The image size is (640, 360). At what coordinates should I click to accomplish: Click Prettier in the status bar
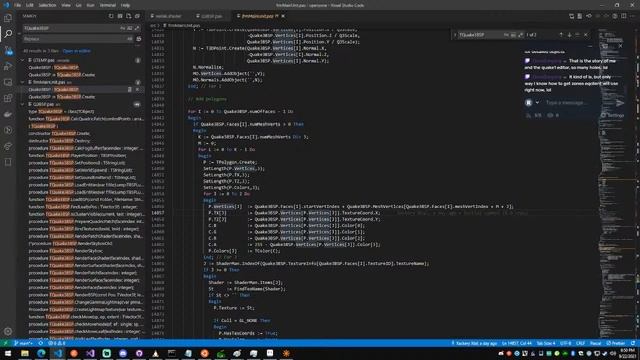616,343
